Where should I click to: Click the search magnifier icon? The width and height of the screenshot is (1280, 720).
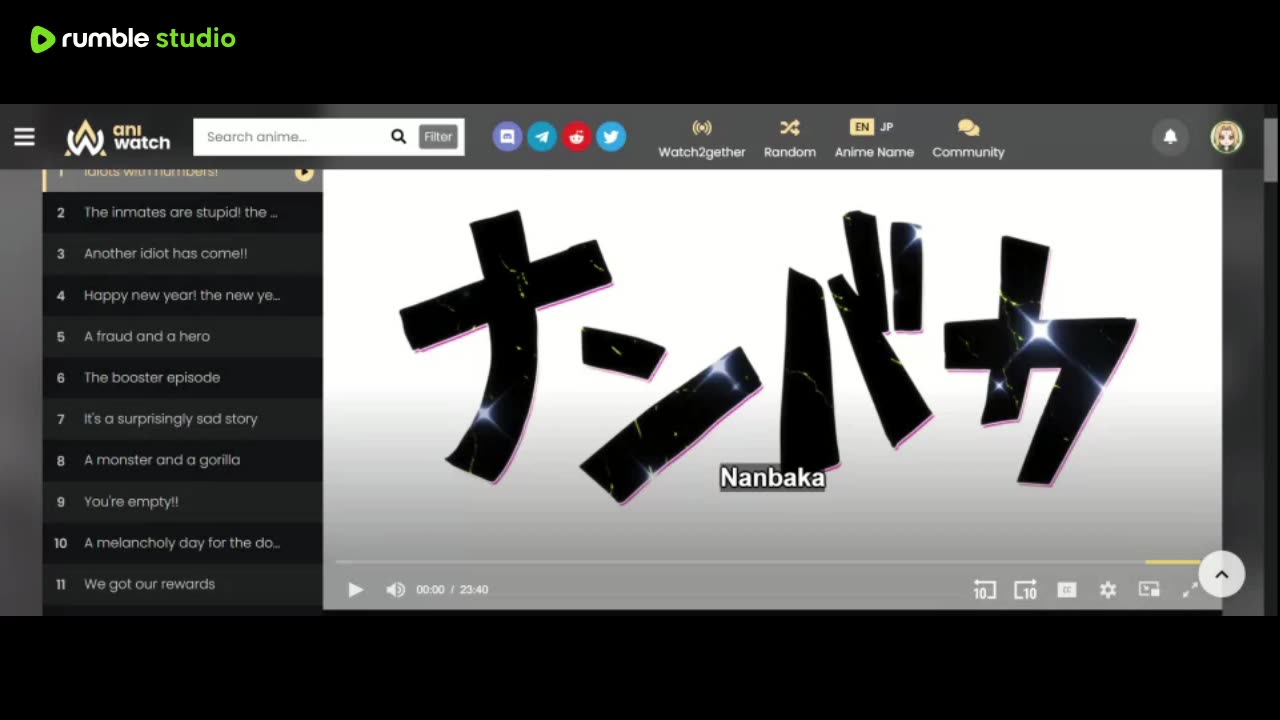click(398, 137)
